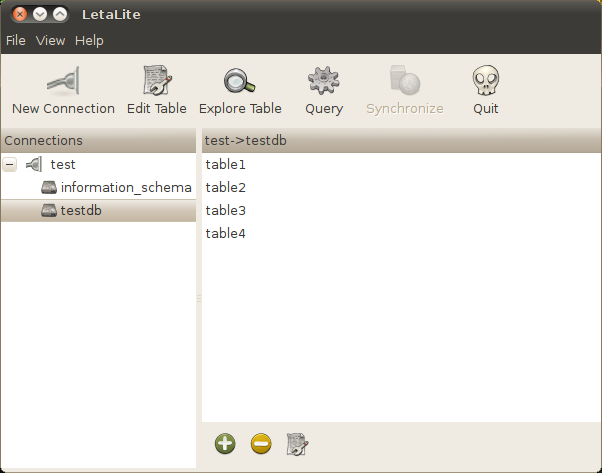Collapse the test connection tree node

coord(10,164)
